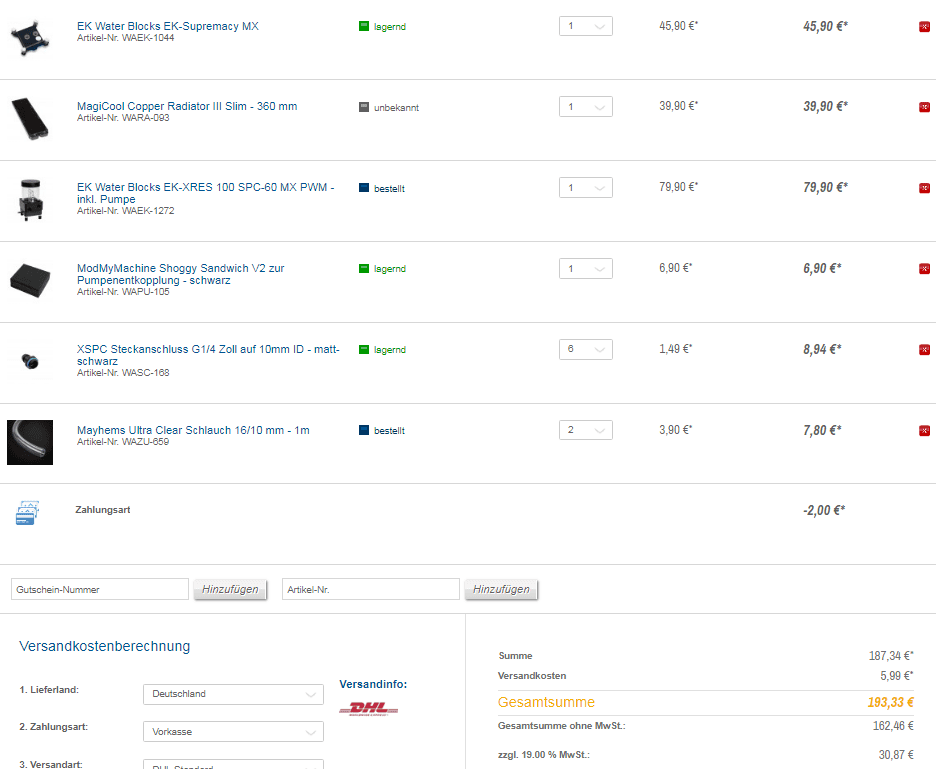Remove MagiCool Copper Radiator from cart
This screenshot has width=936, height=769.
click(x=924, y=107)
